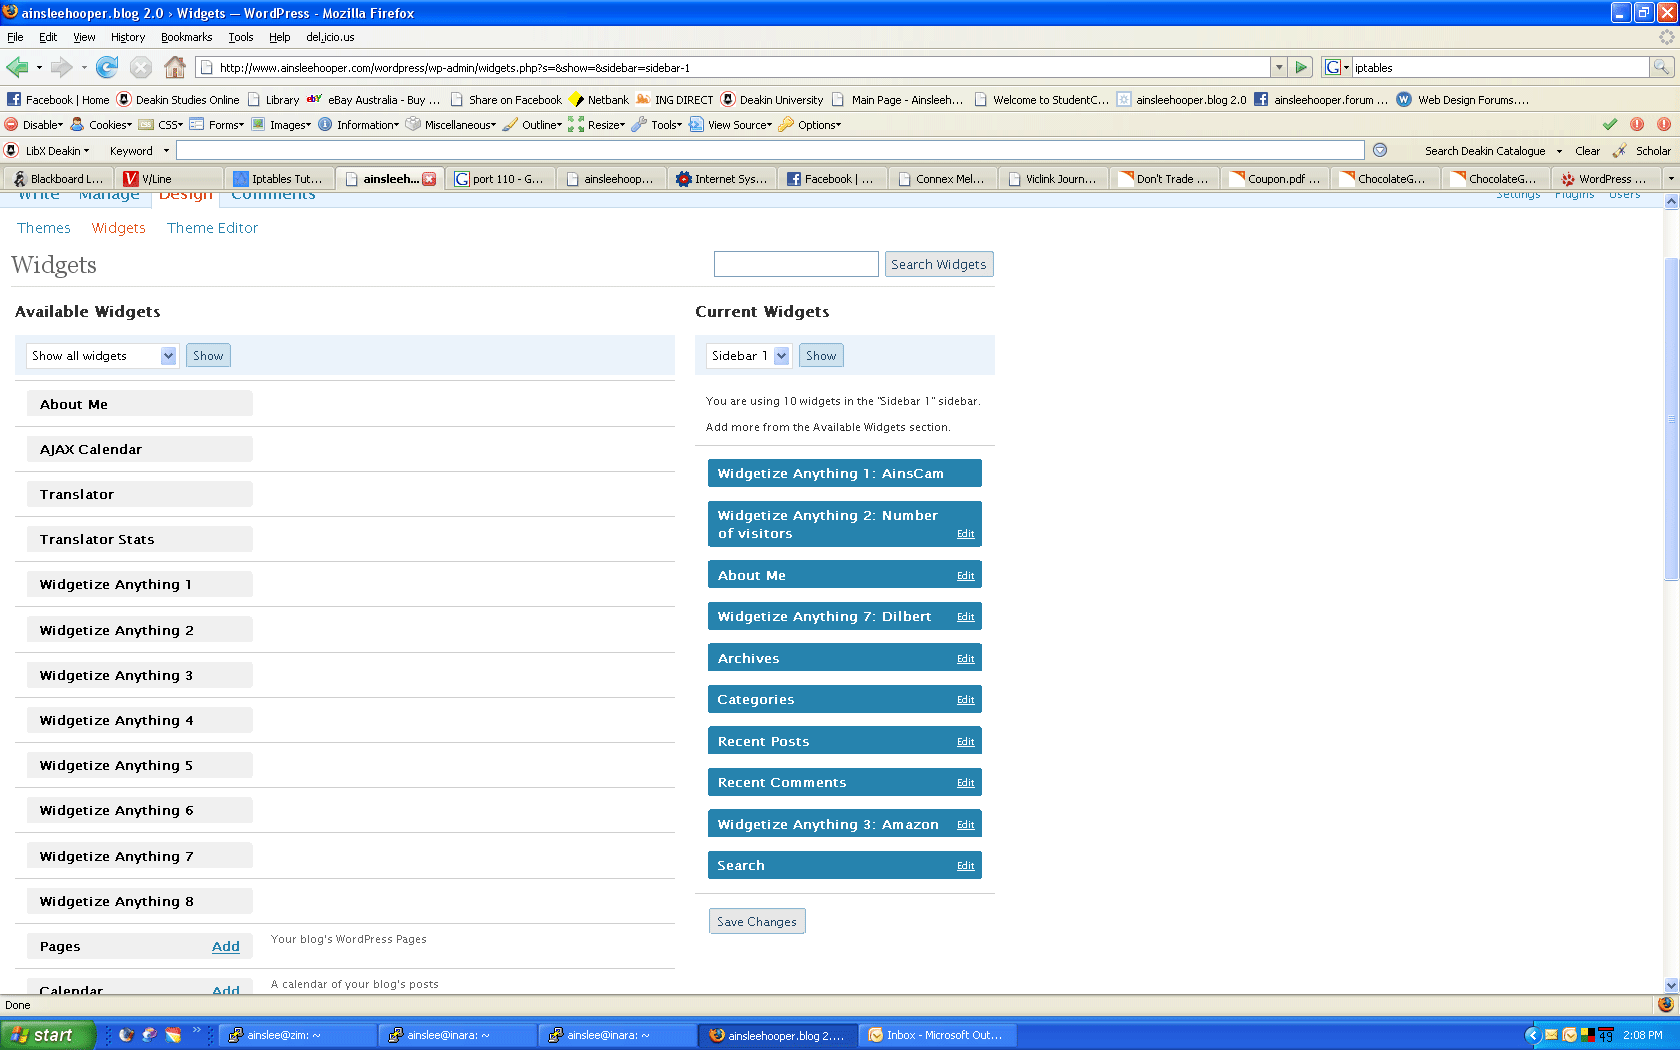Screen dimensions: 1680x1050
Task: Switch to the Iptables Tutorial browser tab
Action: (x=280, y=178)
